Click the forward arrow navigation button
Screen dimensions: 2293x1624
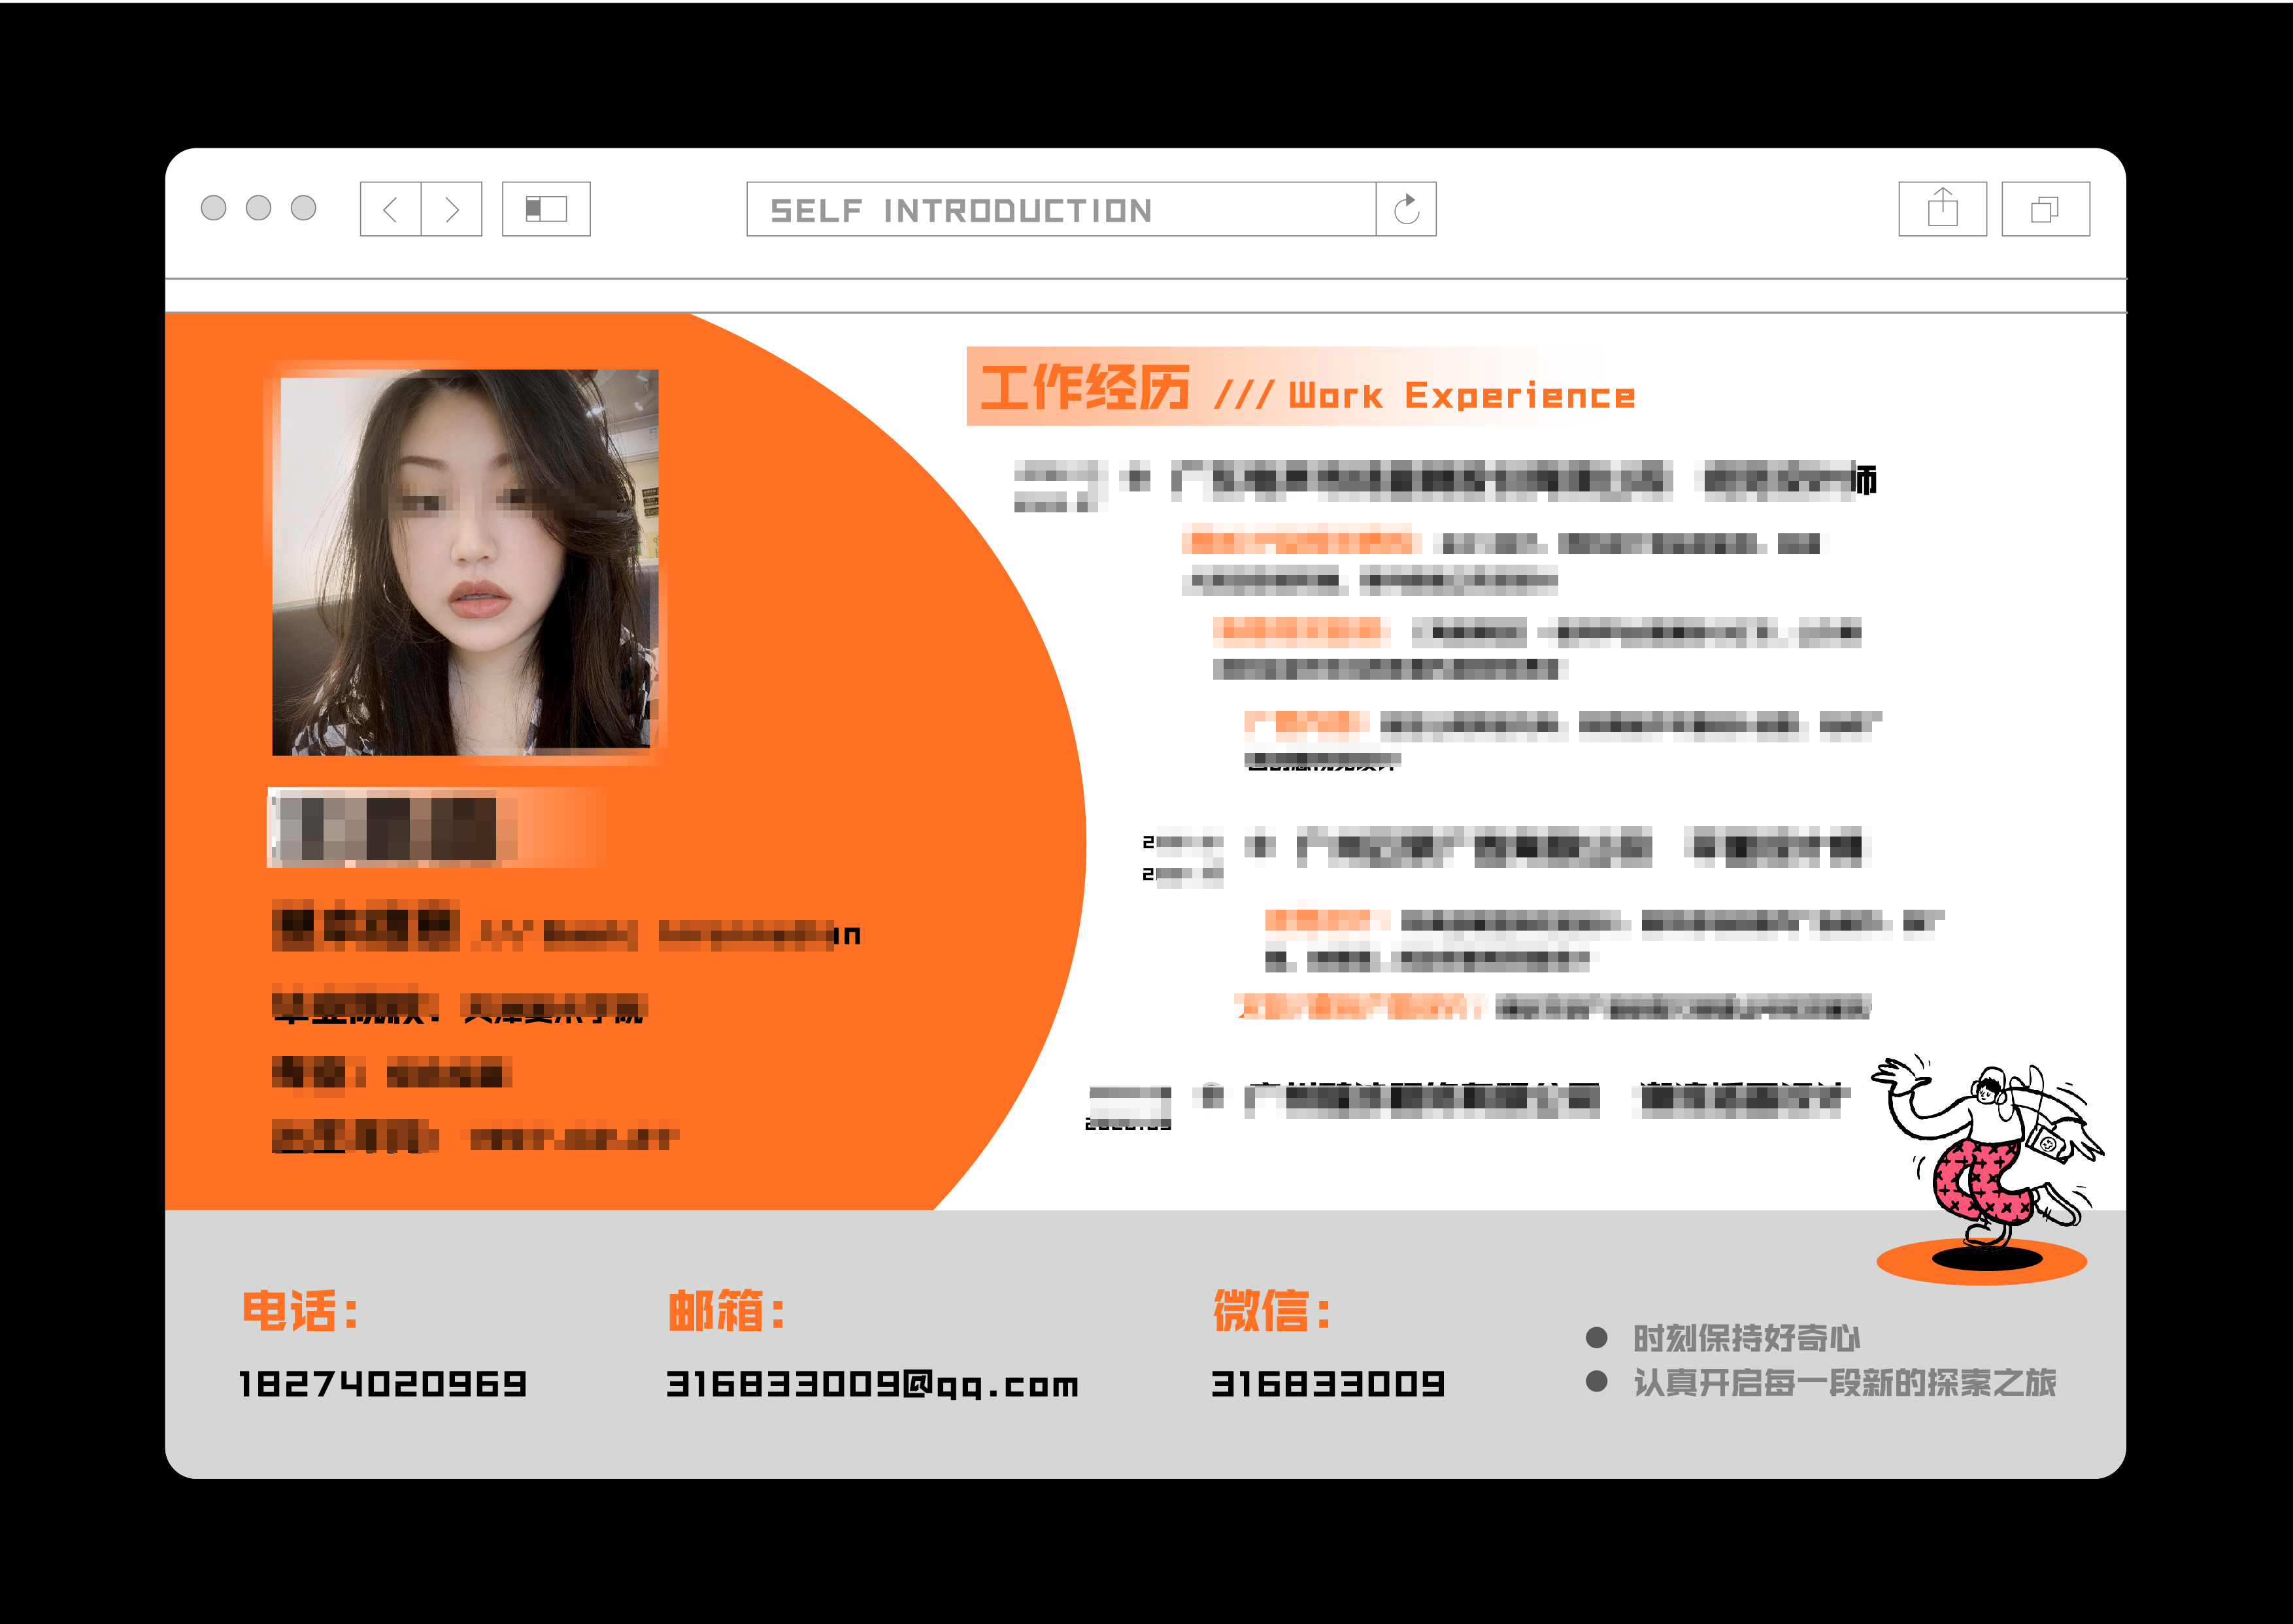click(x=452, y=209)
